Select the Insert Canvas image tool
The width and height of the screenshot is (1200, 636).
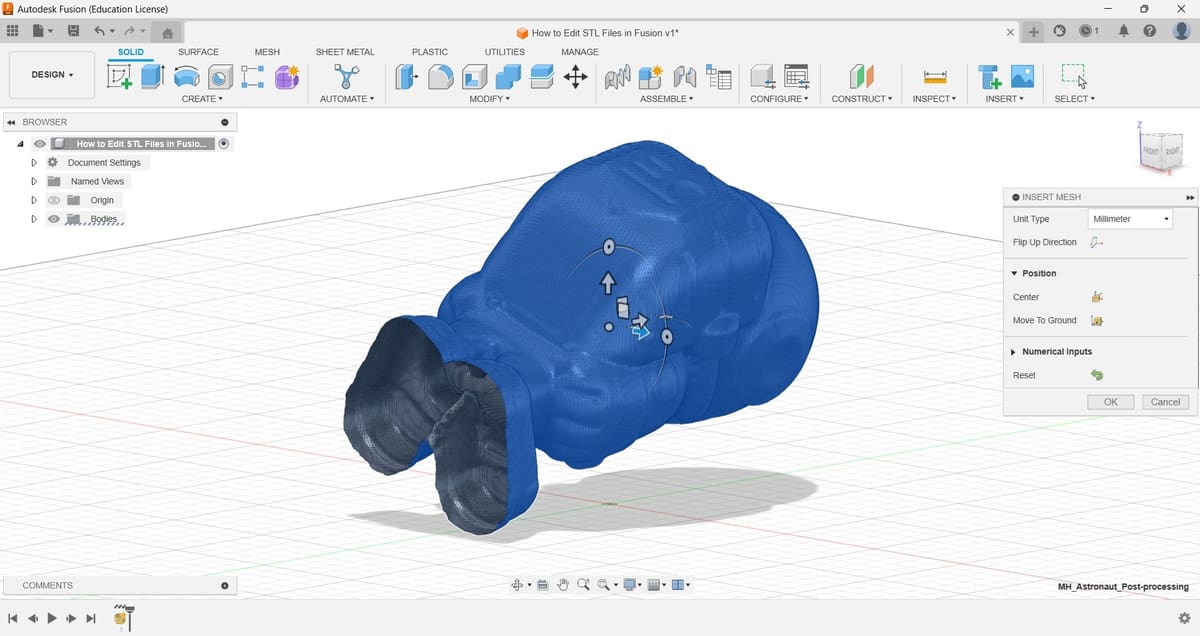click(1022, 77)
